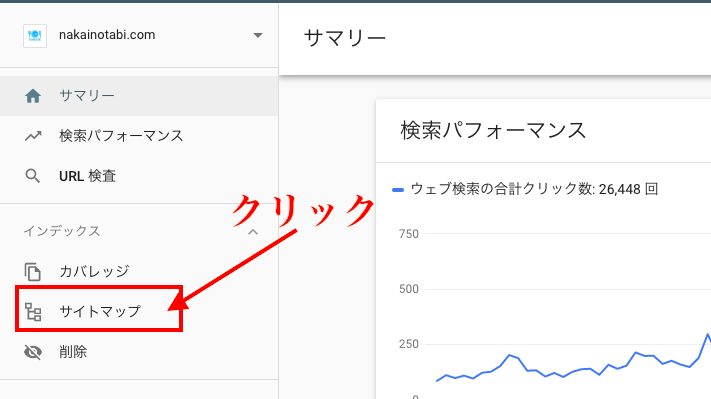Click the サマリー page title
This screenshot has width=711, height=399.
(x=345, y=38)
